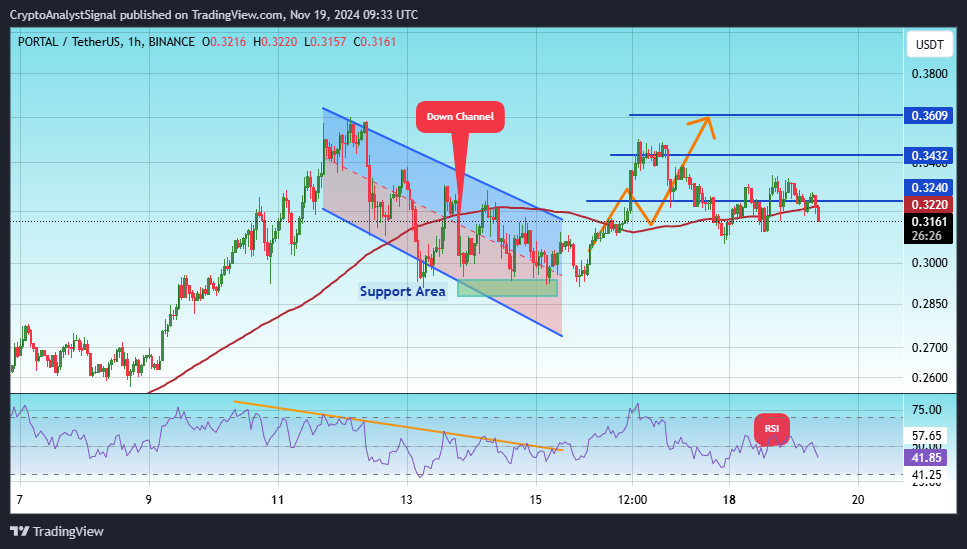Select the 0.3609 target price label

[x=929, y=115]
